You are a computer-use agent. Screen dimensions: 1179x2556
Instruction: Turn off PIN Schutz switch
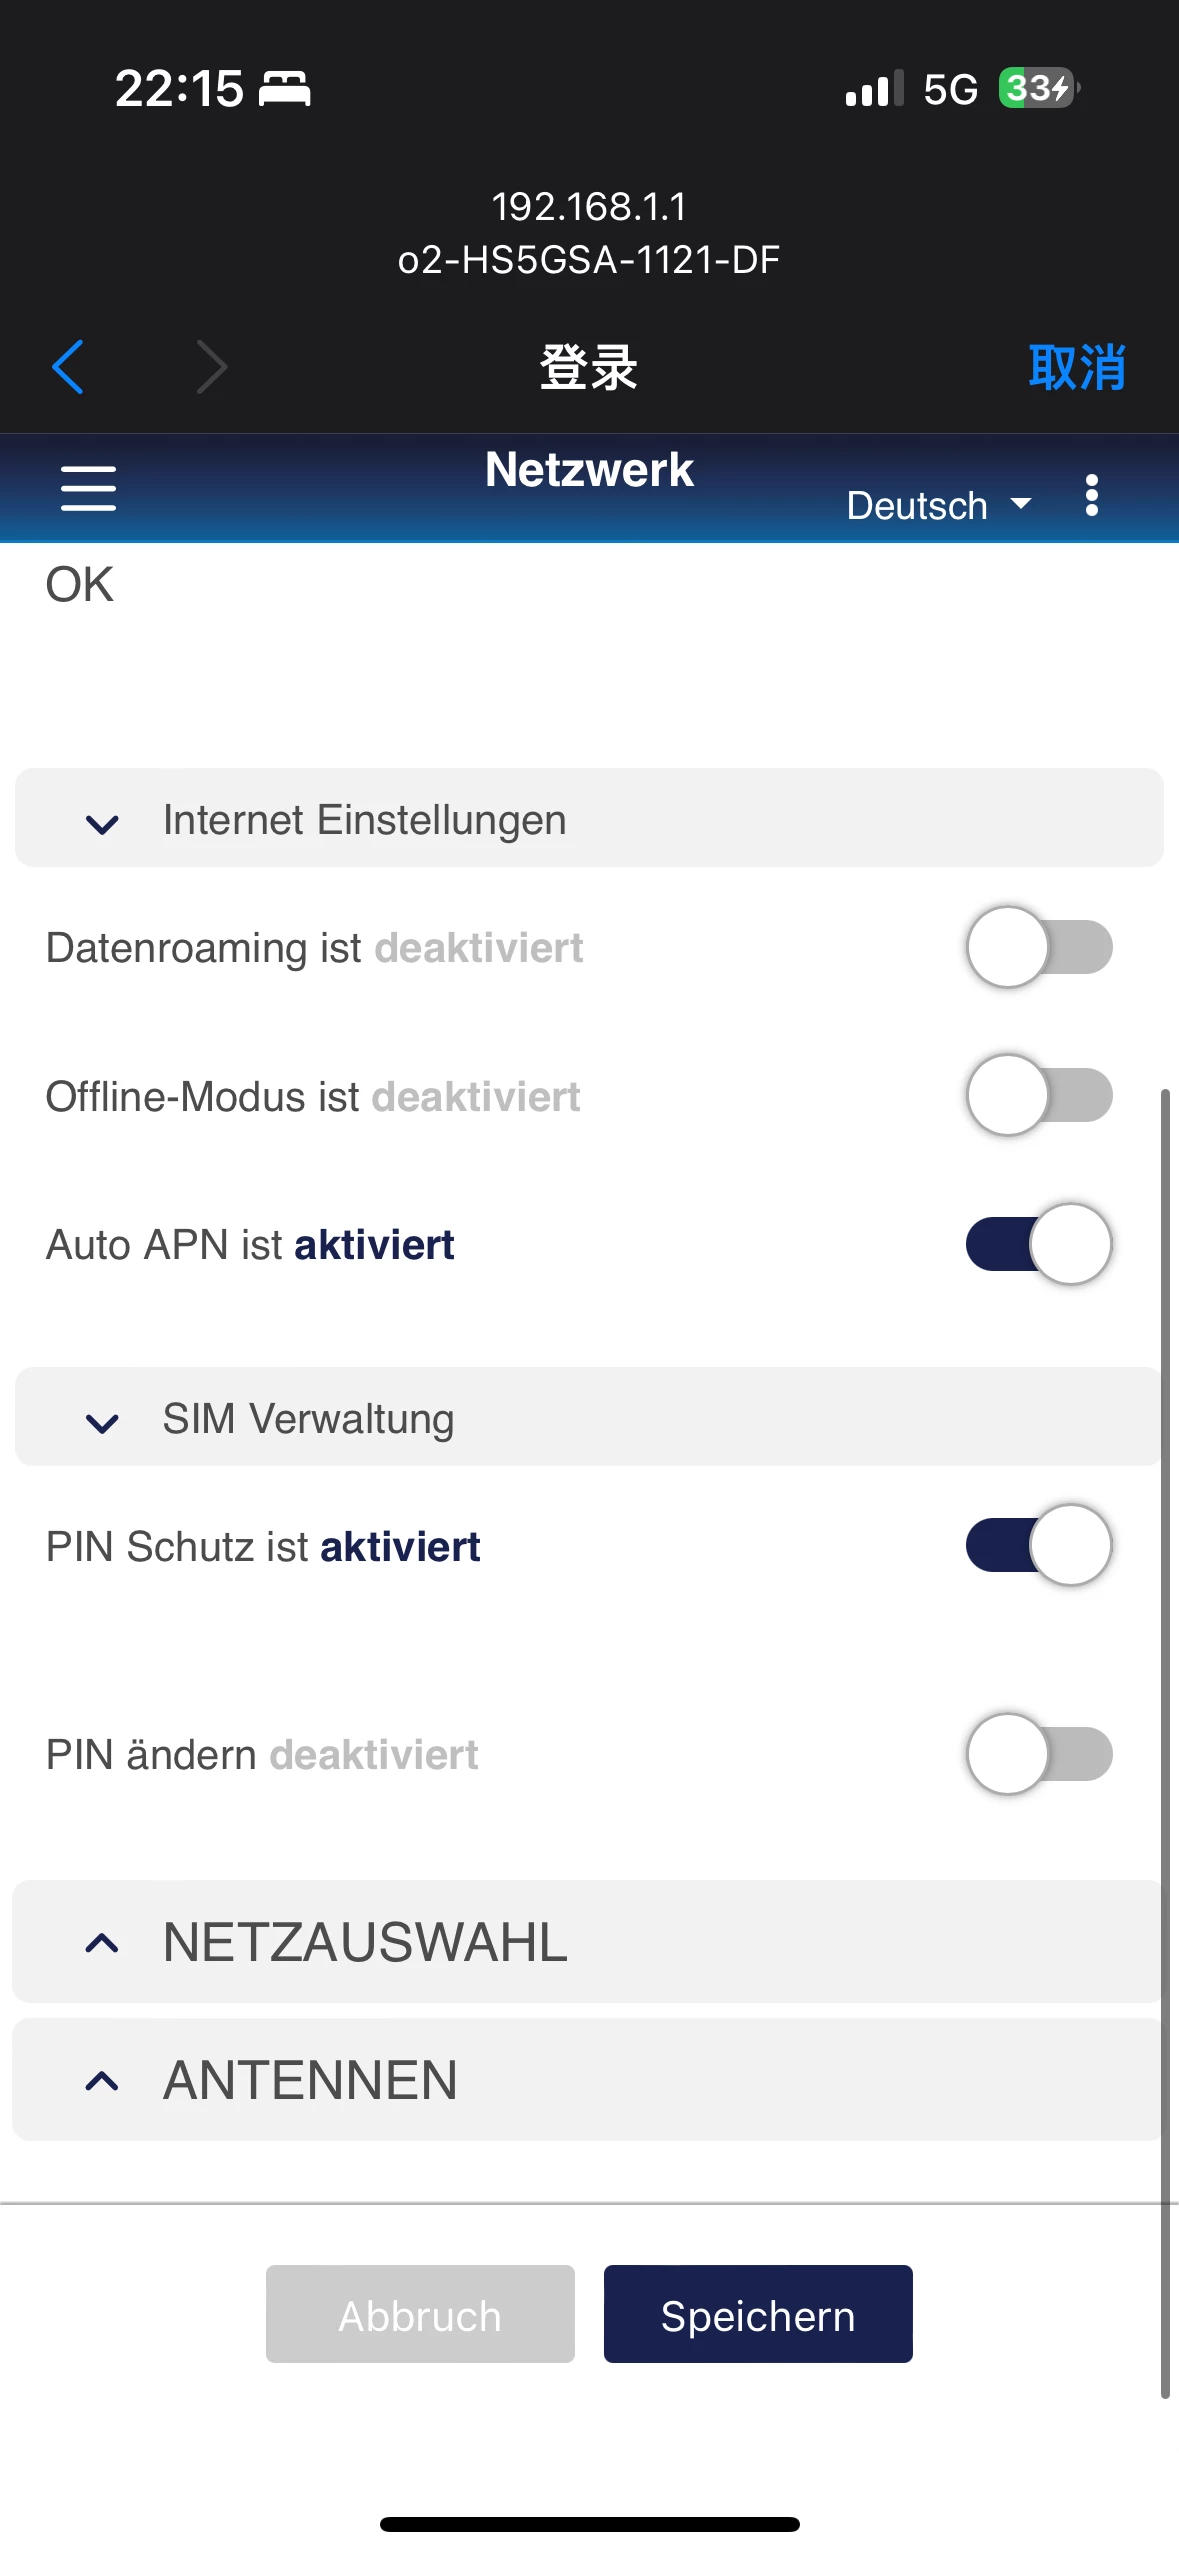click(x=1039, y=1545)
